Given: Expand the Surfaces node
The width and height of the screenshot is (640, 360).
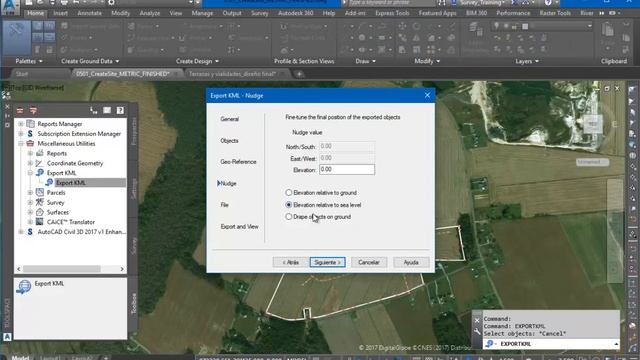Looking at the screenshot, I should 30,212.
